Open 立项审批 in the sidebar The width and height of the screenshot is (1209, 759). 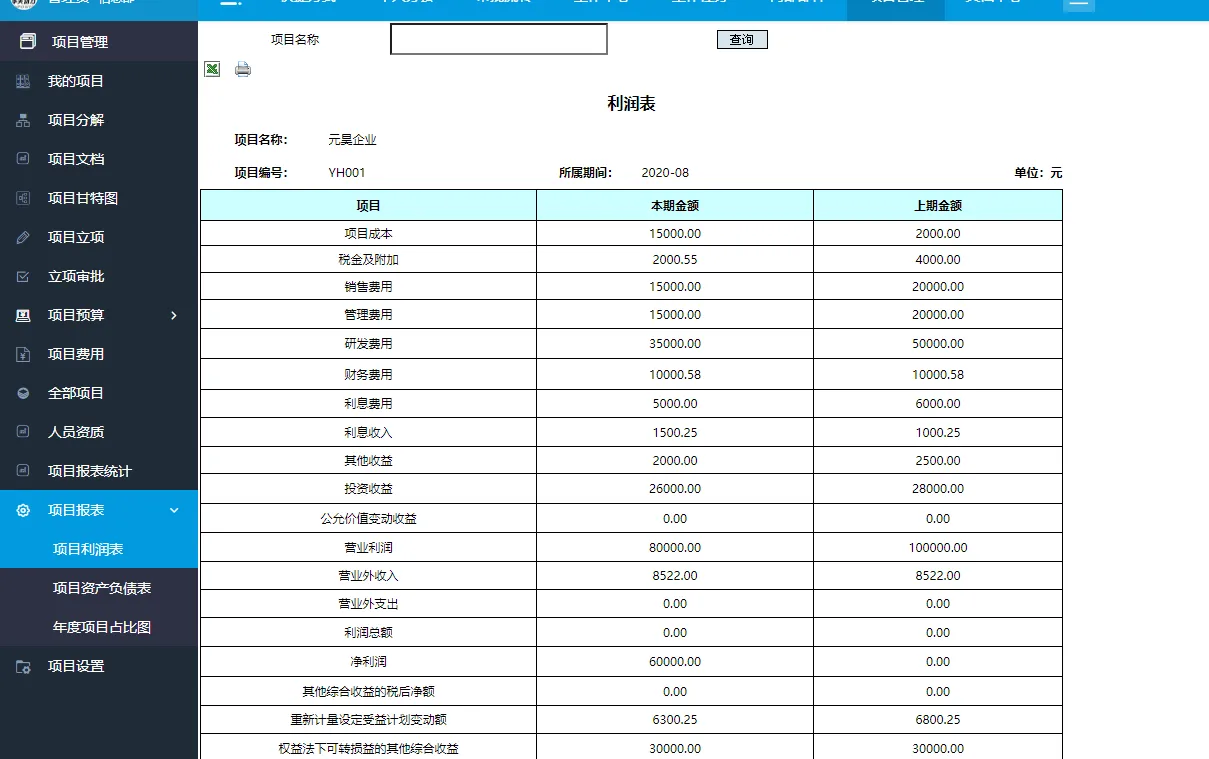coord(76,276)
